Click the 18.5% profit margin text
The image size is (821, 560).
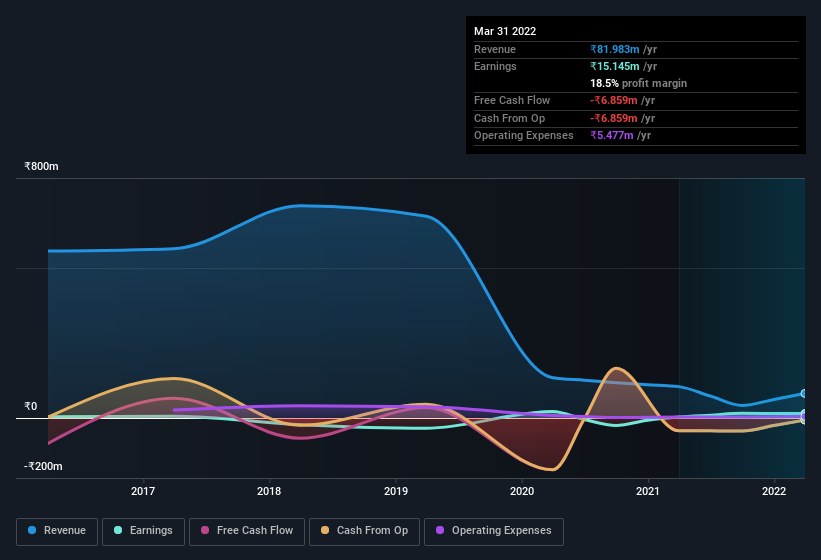pyautogui.click(x=638, y=83)
